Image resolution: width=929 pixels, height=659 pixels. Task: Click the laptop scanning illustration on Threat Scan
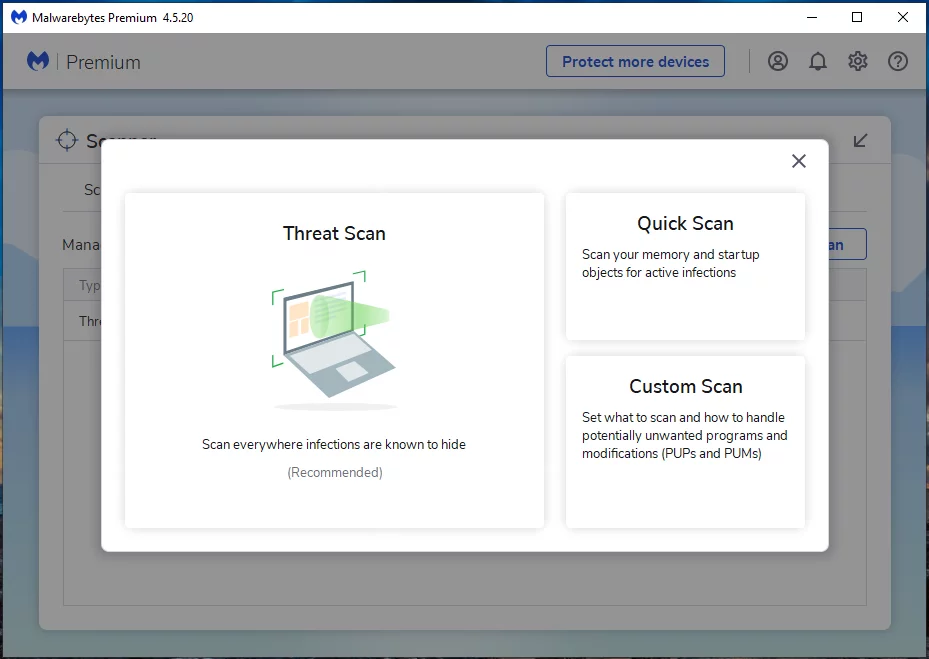(x=334, y=335)
